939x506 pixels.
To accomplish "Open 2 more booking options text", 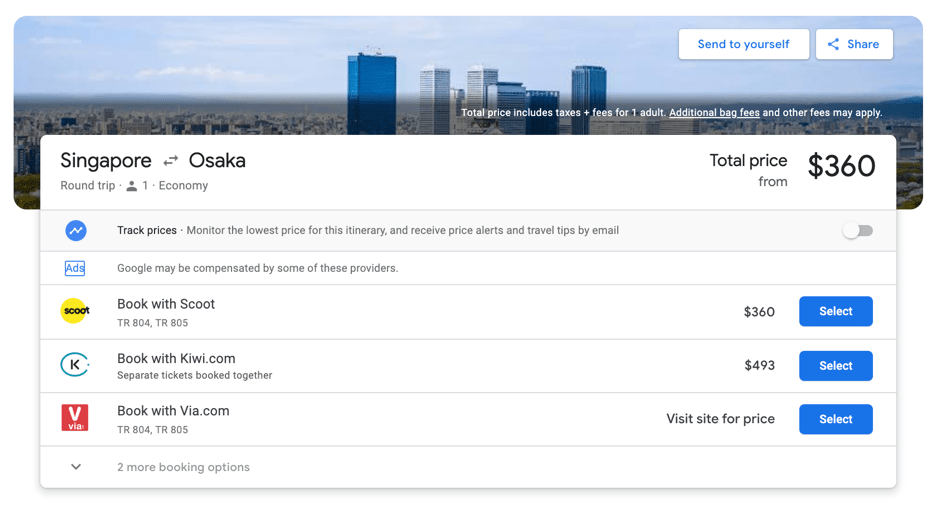I will click(183, 467).
